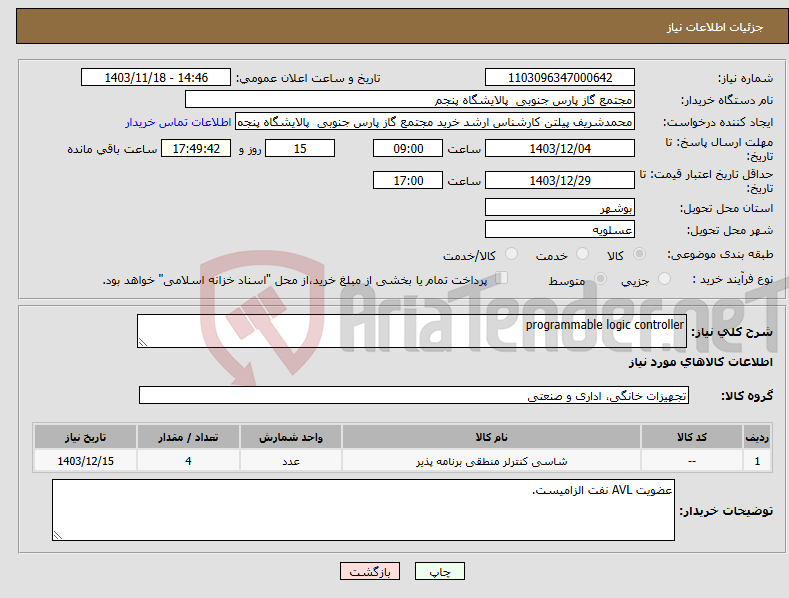This screenshot has height=598, width=789.
Task: Click the واحد شمارش column header
Action: click(x=291, y=437)
